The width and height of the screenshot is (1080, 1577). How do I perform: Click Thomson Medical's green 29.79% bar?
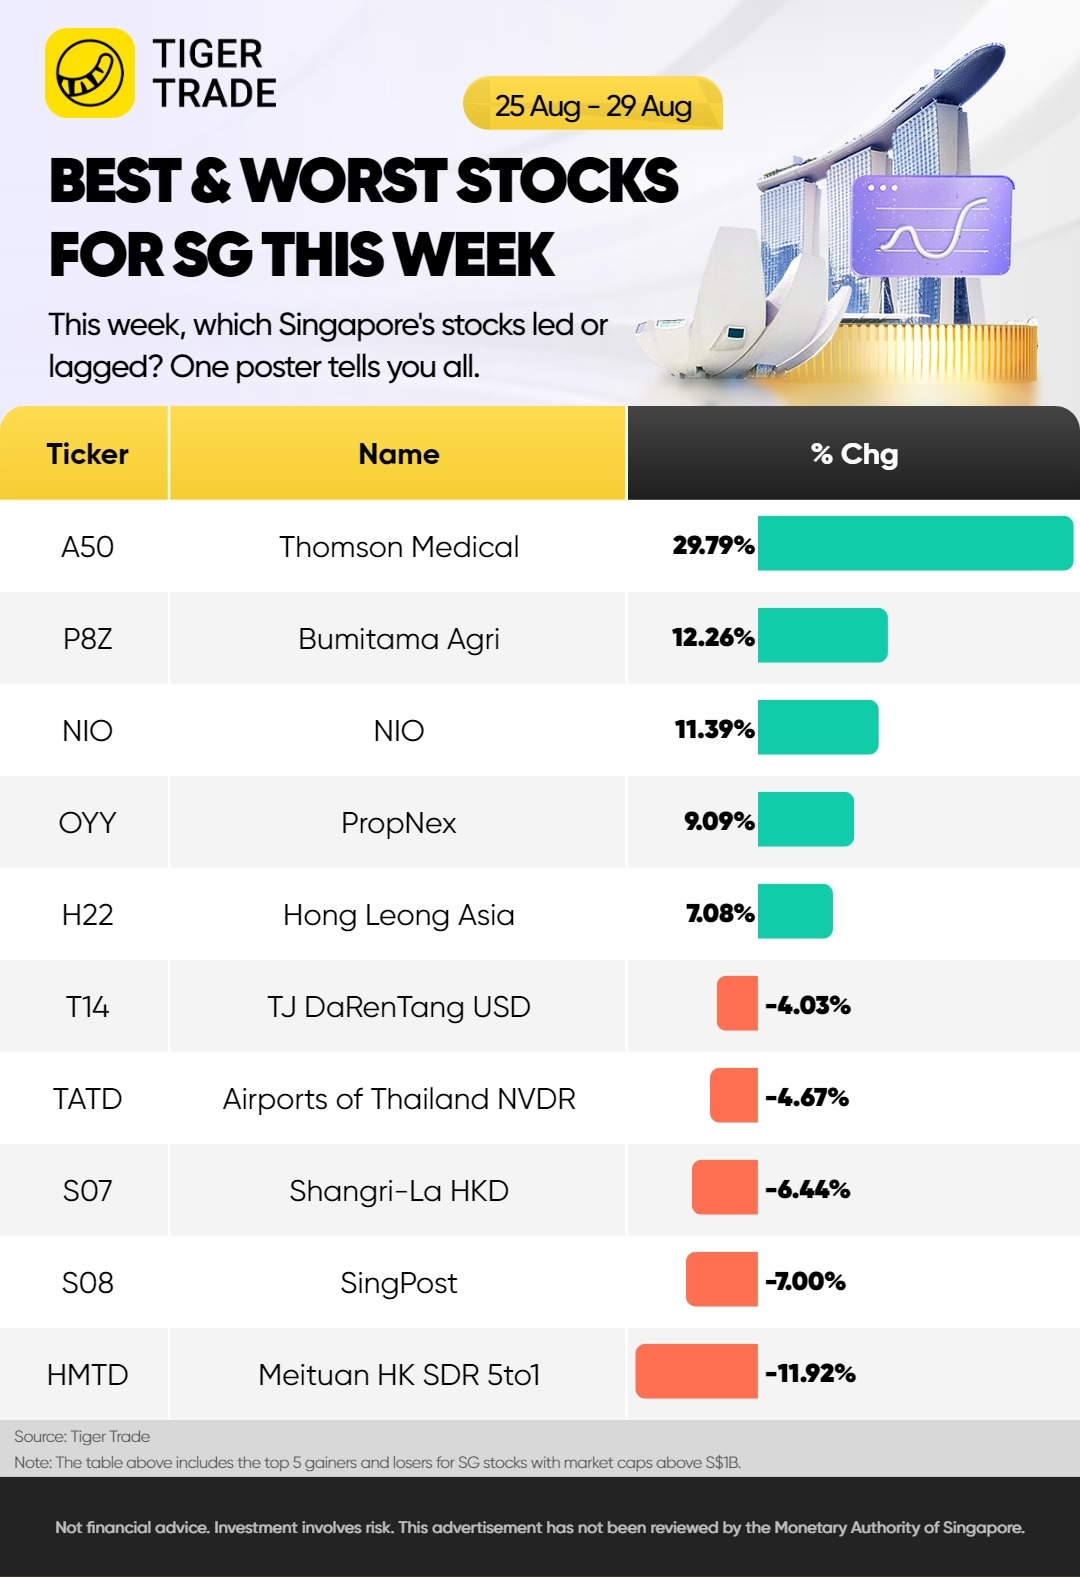coord(915,544)
